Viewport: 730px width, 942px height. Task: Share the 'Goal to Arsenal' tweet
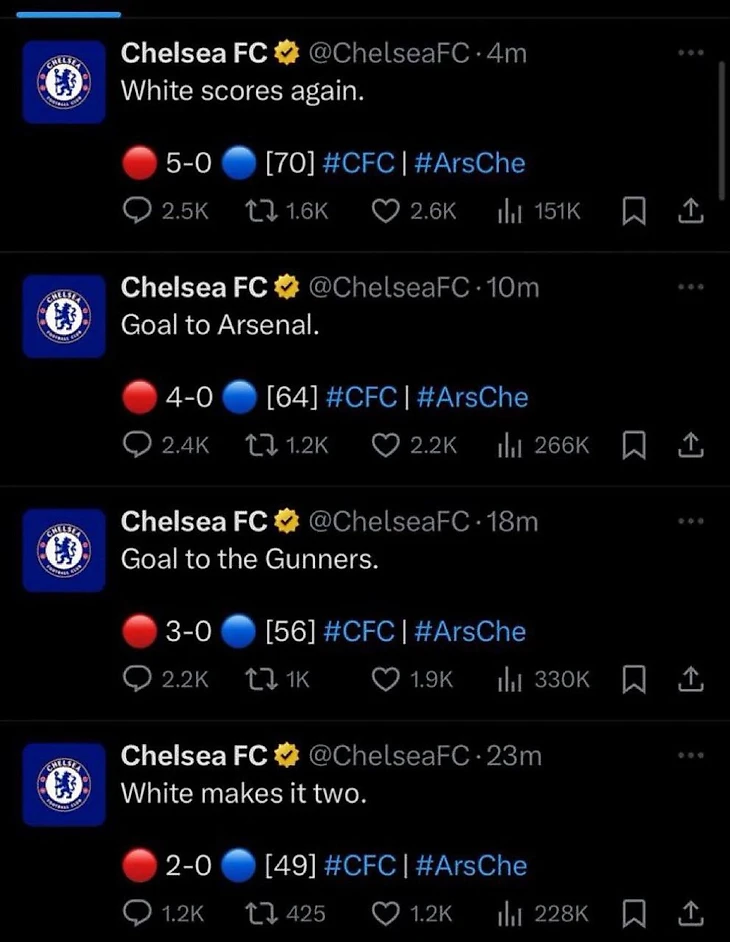[x=692, y=445]
